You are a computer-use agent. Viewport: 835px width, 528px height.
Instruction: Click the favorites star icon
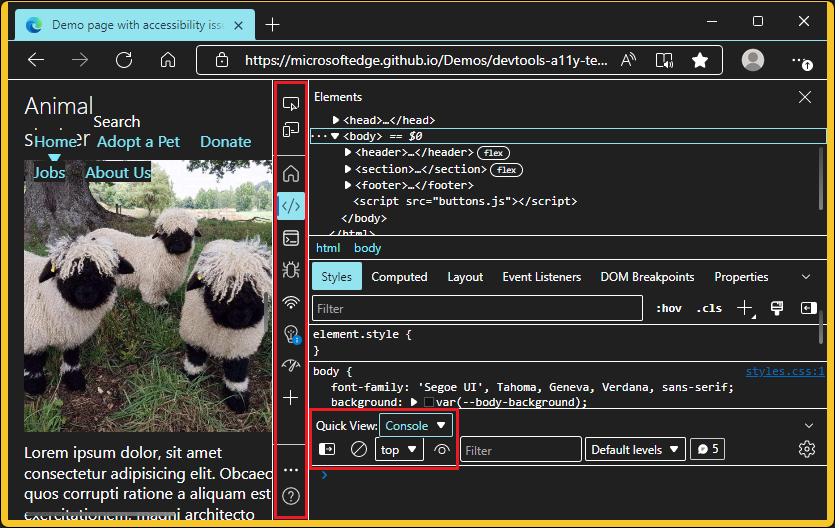tap(700, 60)
